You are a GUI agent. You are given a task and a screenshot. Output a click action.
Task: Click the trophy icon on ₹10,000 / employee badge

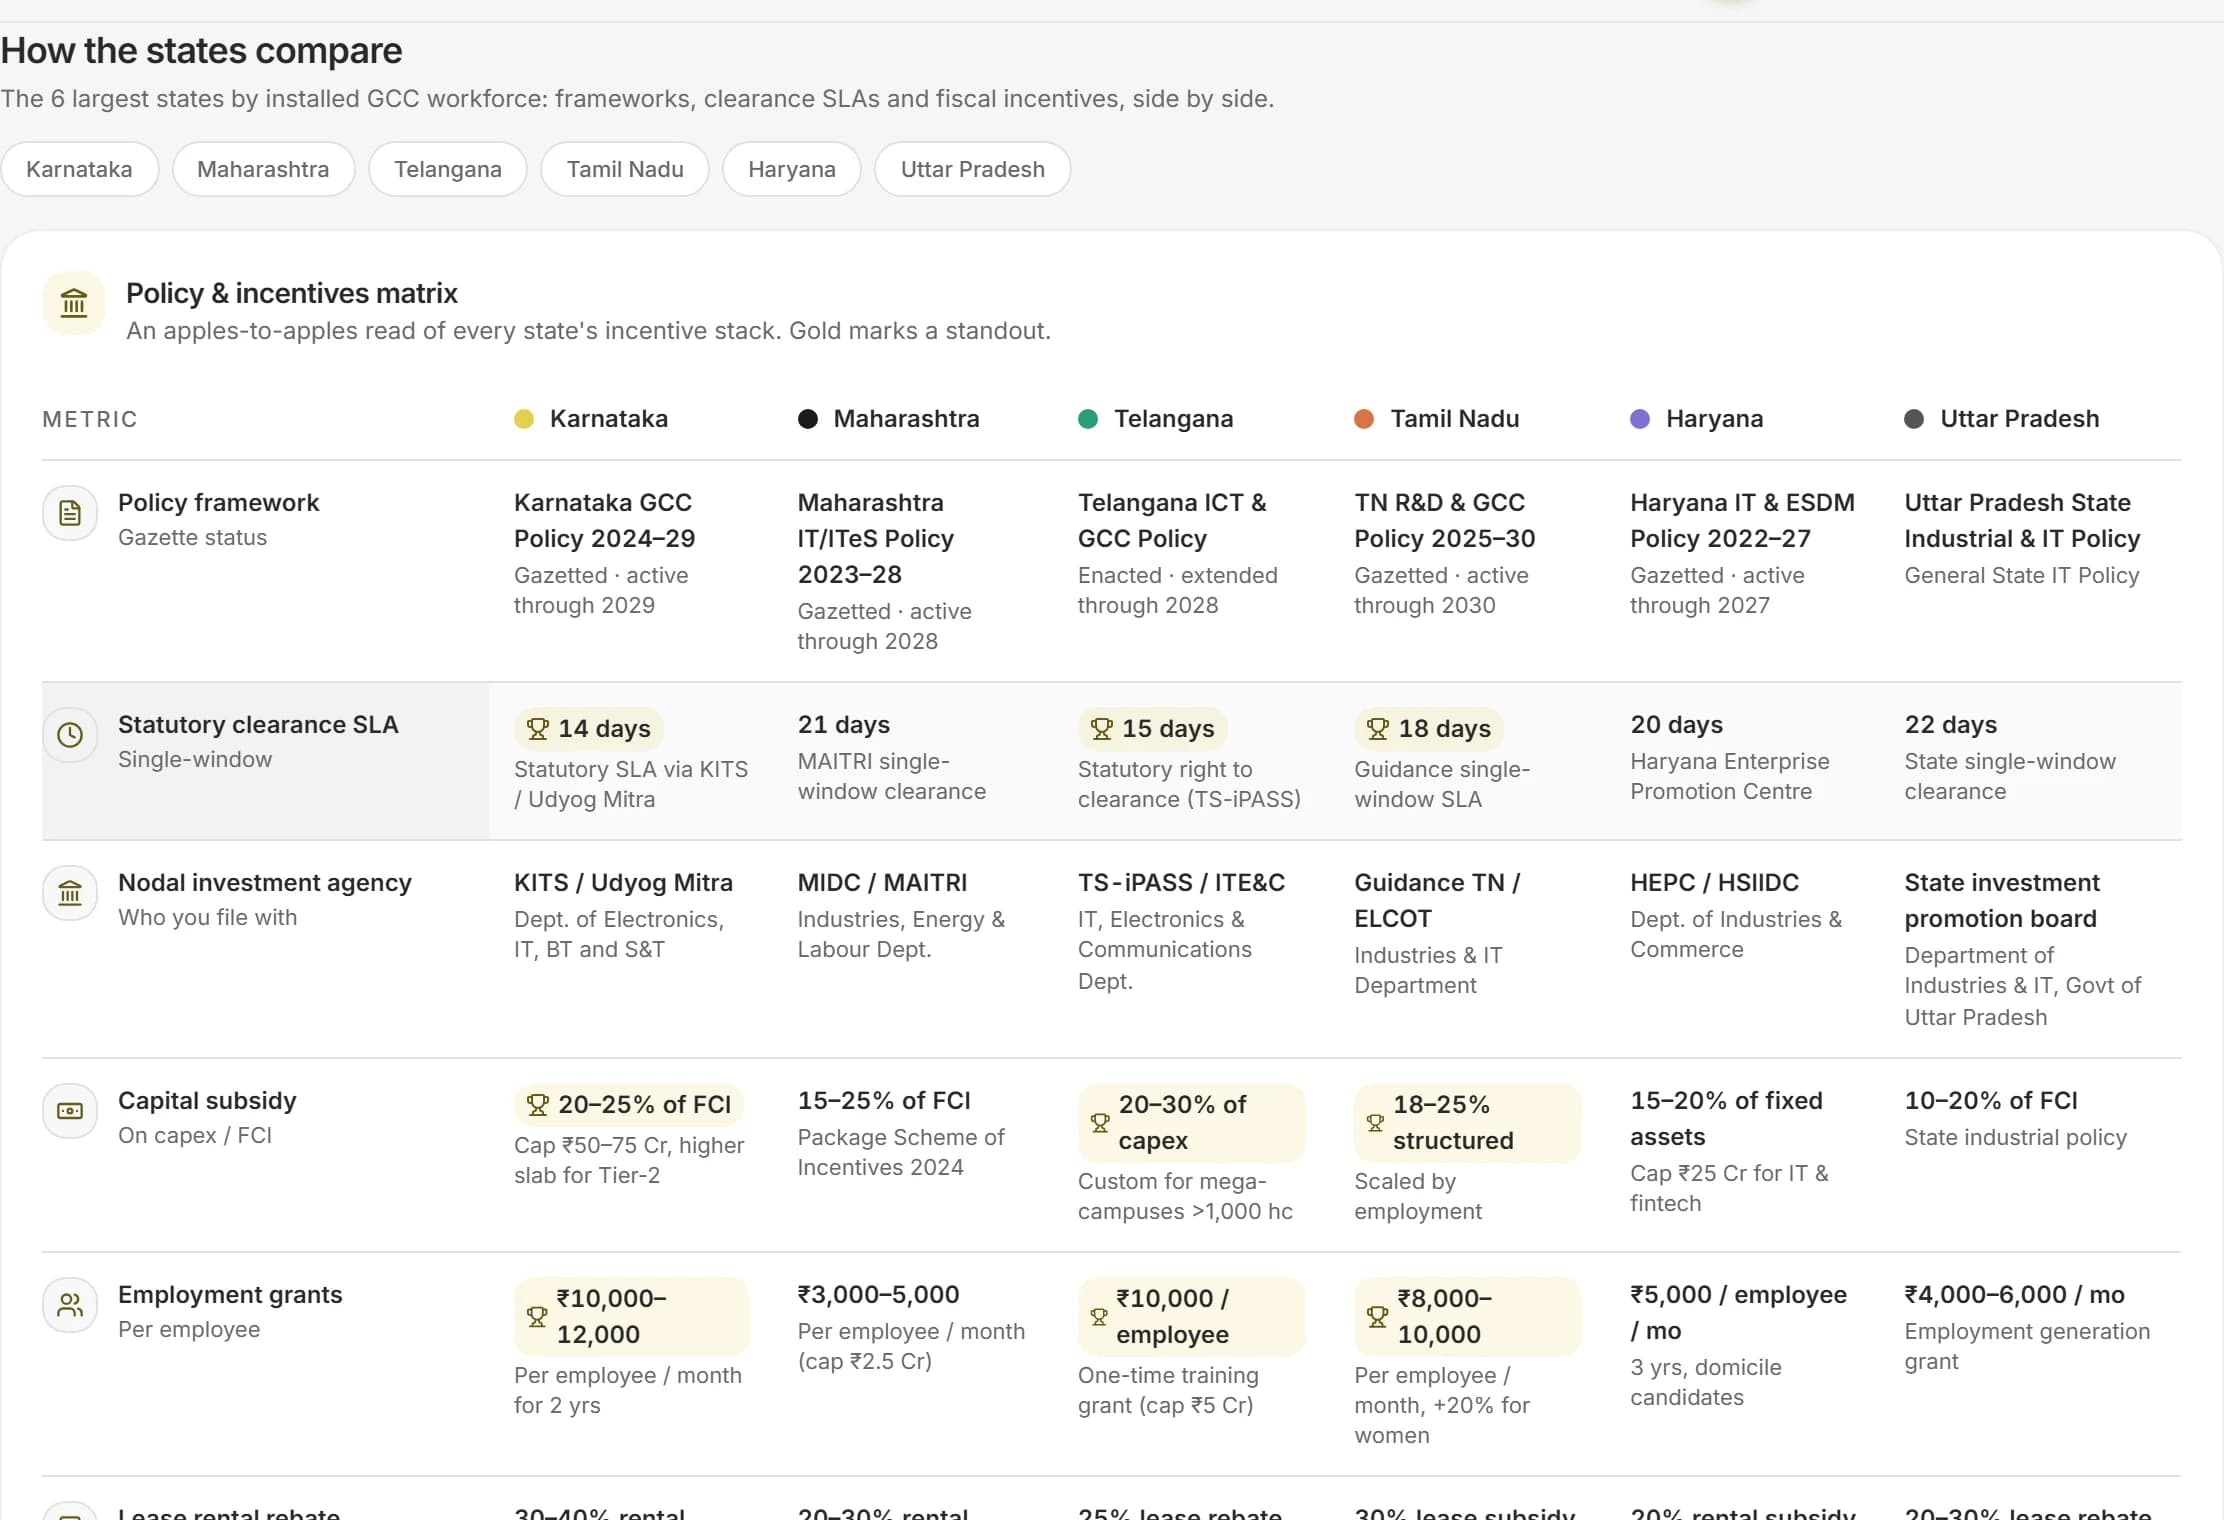(x=1099, y=1317)
